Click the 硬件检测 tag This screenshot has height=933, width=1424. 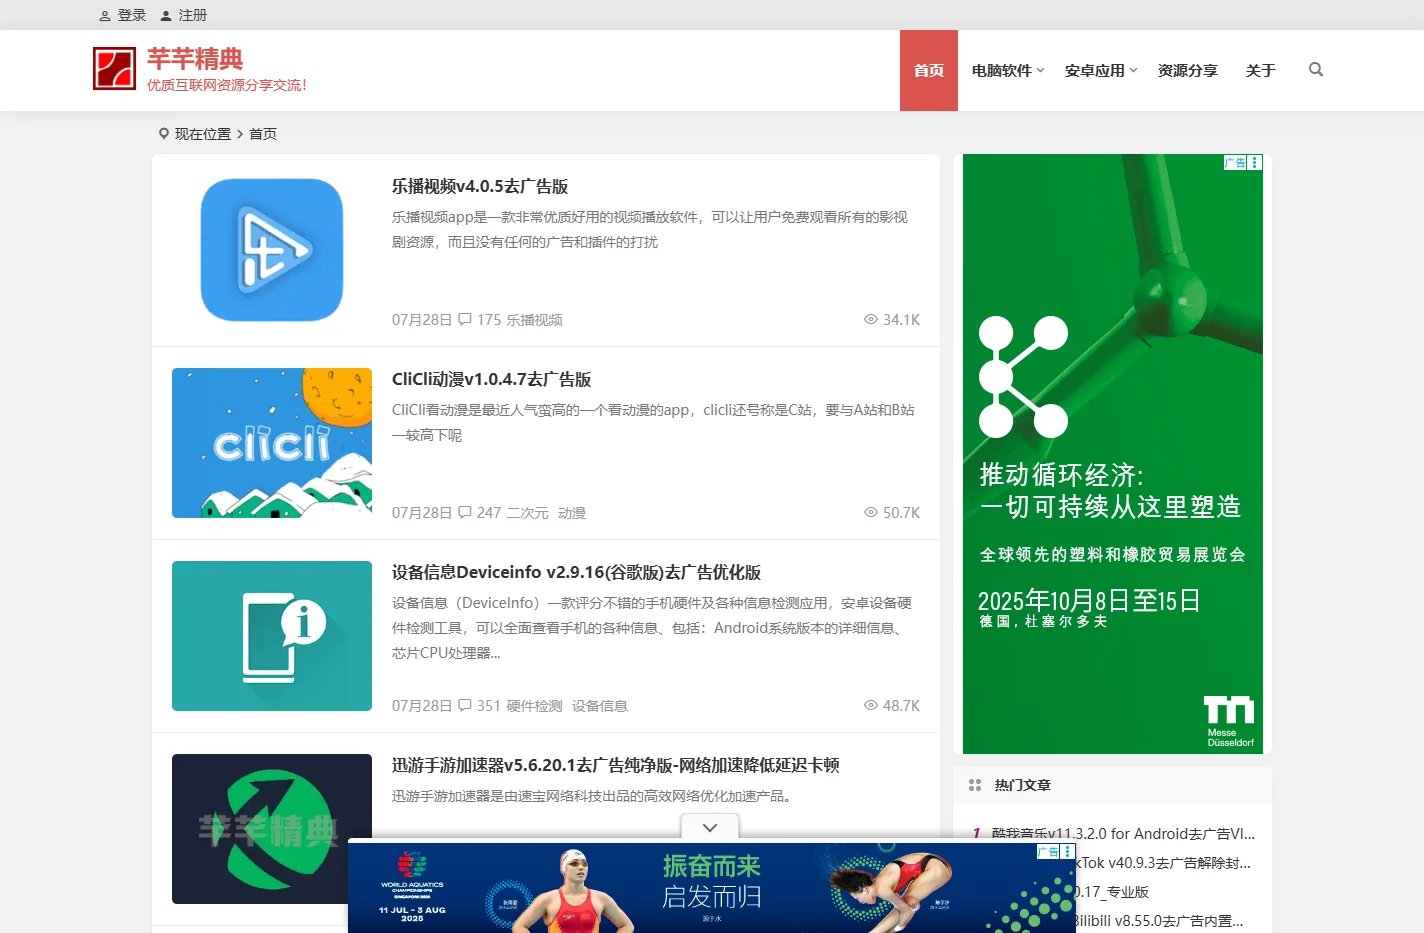coord(534,706)
